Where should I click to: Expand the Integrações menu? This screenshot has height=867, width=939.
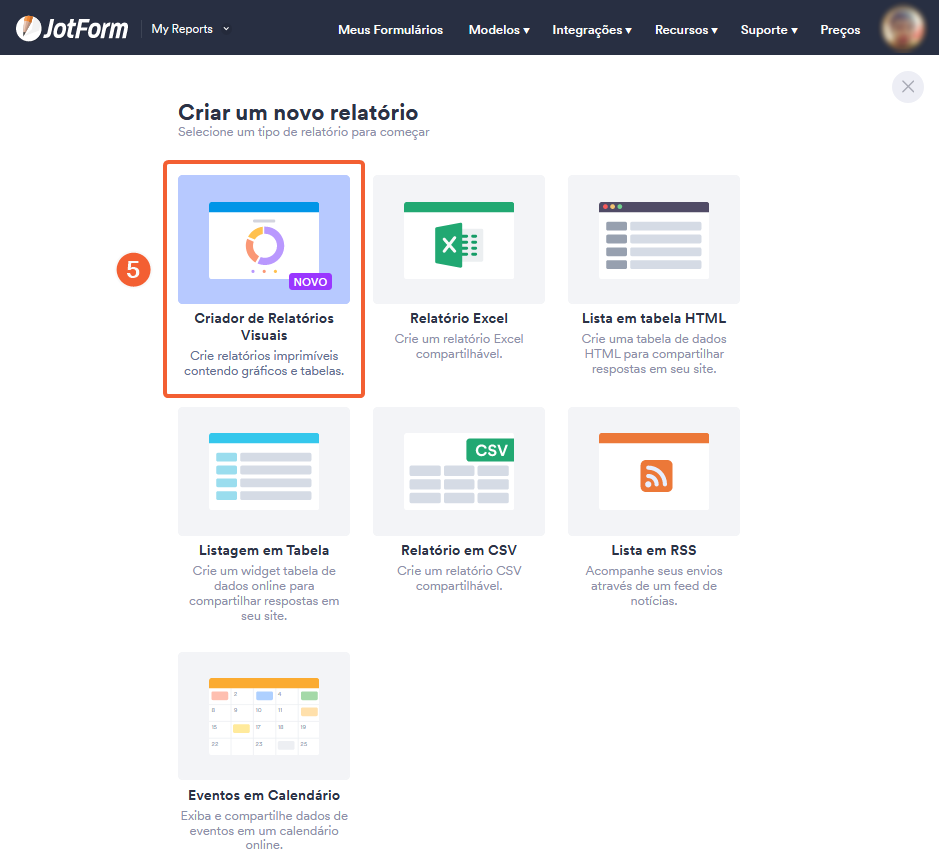click(592, 29)
